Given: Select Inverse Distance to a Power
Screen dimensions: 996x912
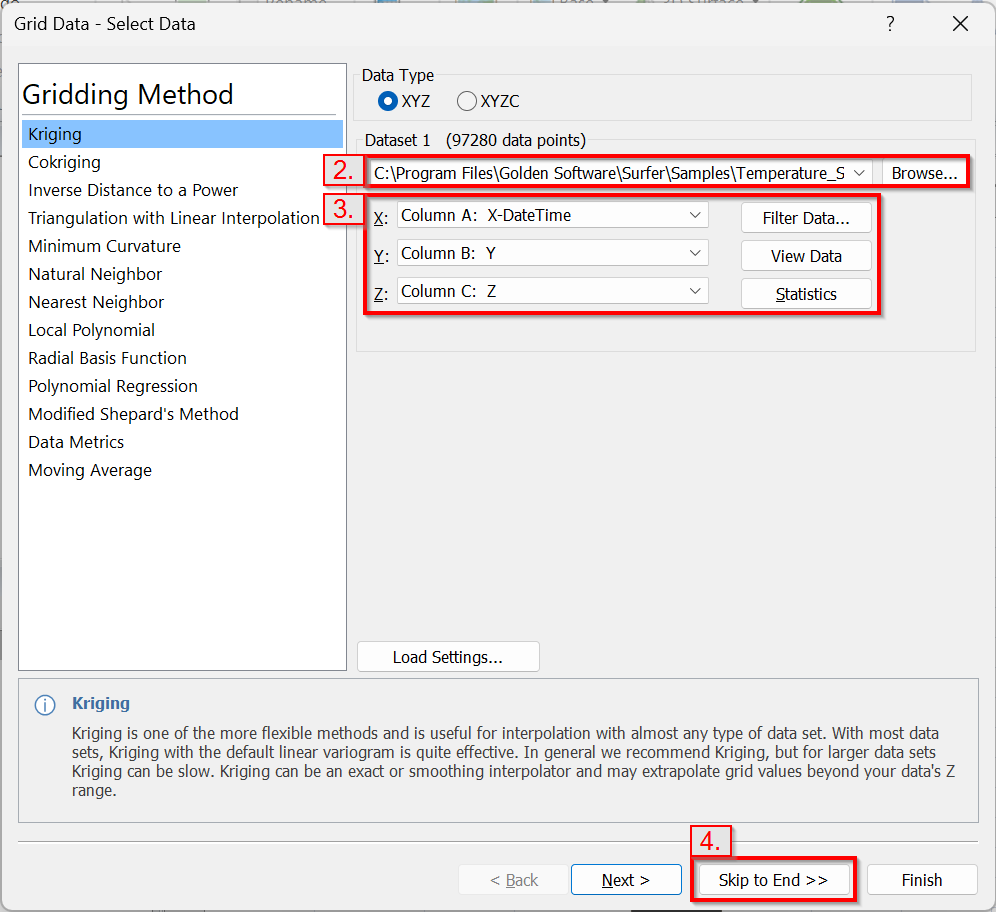Looking at the screenshot, I should pos(133,190).
